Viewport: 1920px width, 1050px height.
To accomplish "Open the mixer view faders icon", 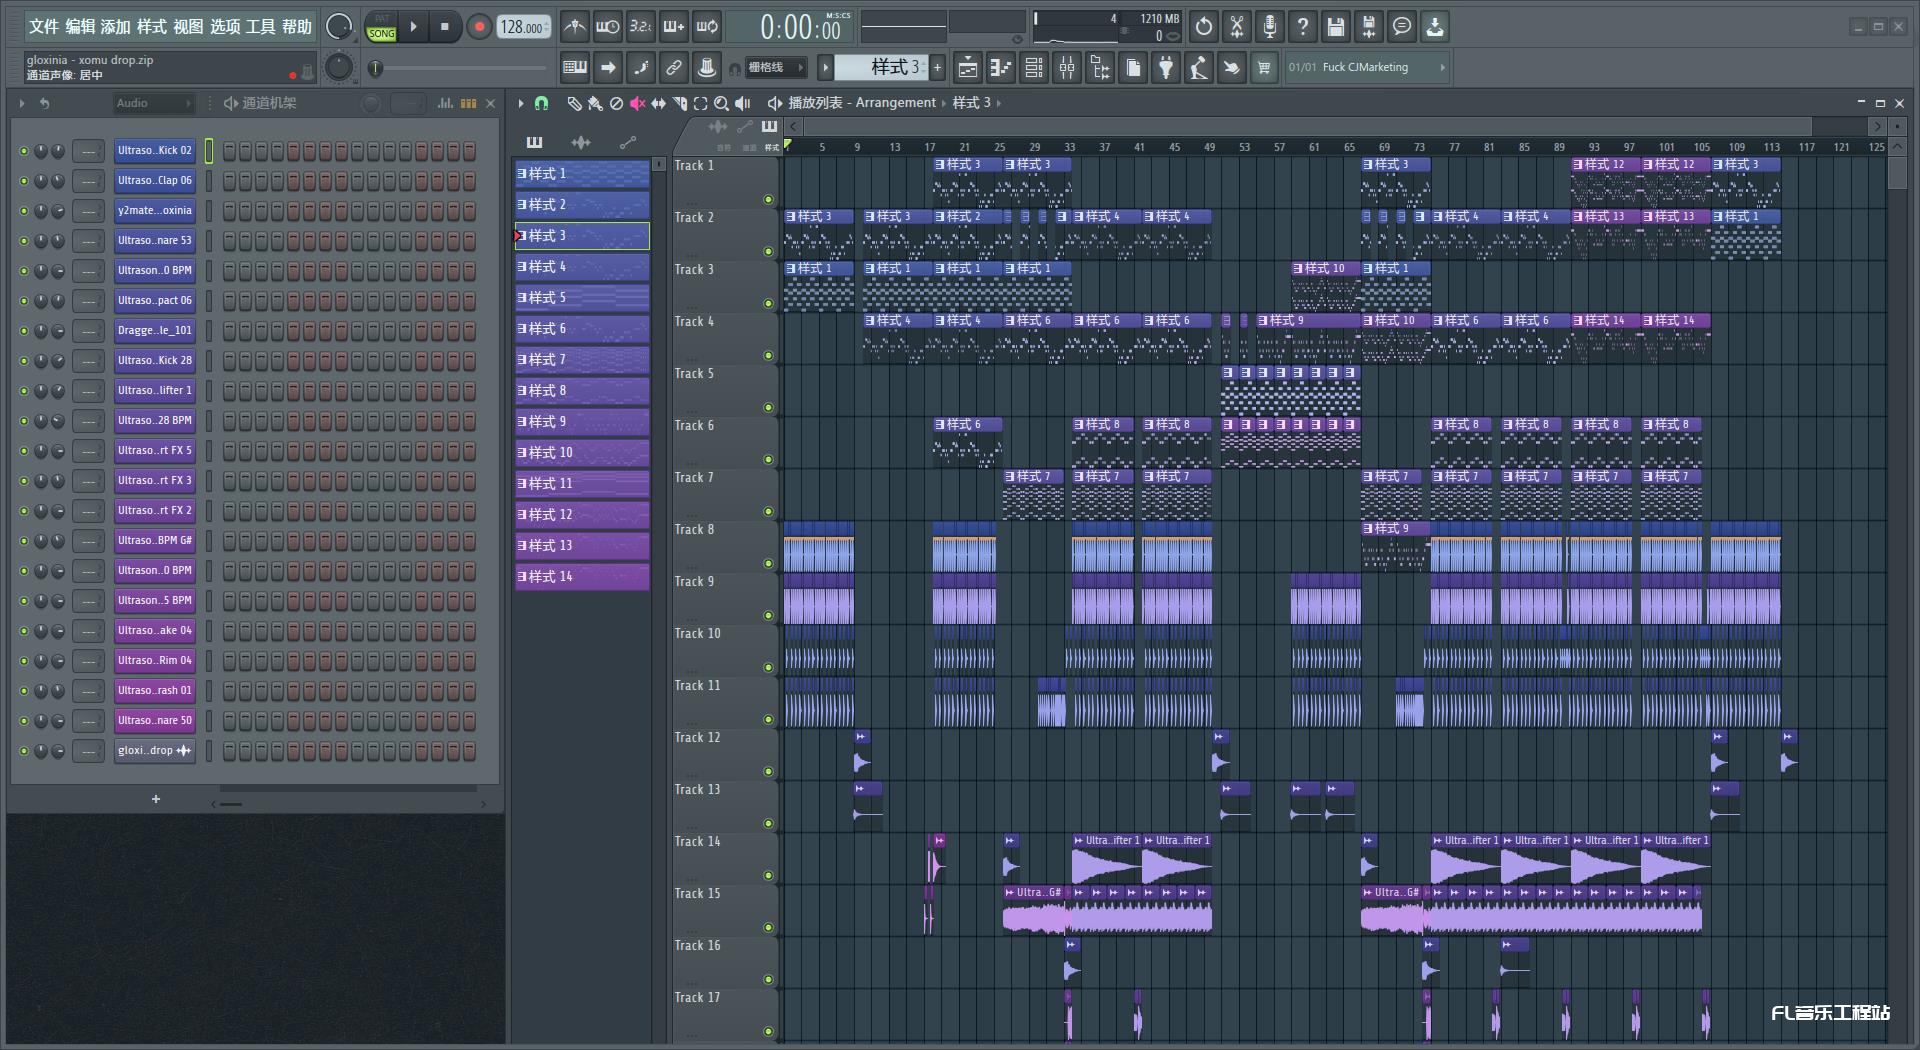I will pyautogui.click(x=1067, y=68).
